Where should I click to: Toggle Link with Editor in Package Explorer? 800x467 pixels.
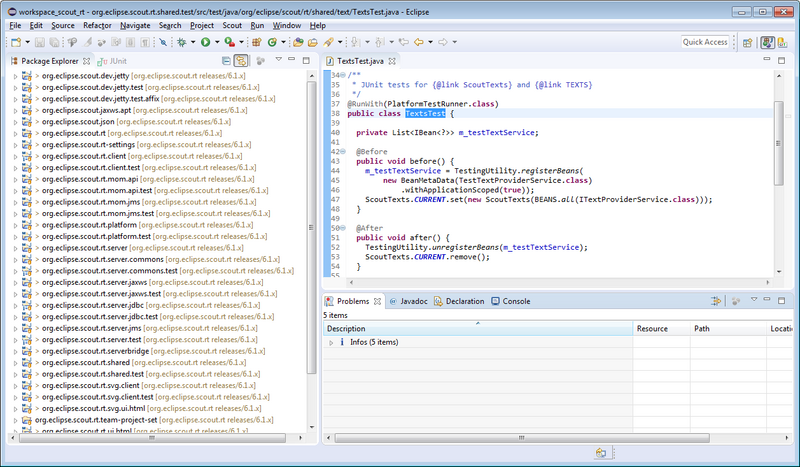pos(241,61)
